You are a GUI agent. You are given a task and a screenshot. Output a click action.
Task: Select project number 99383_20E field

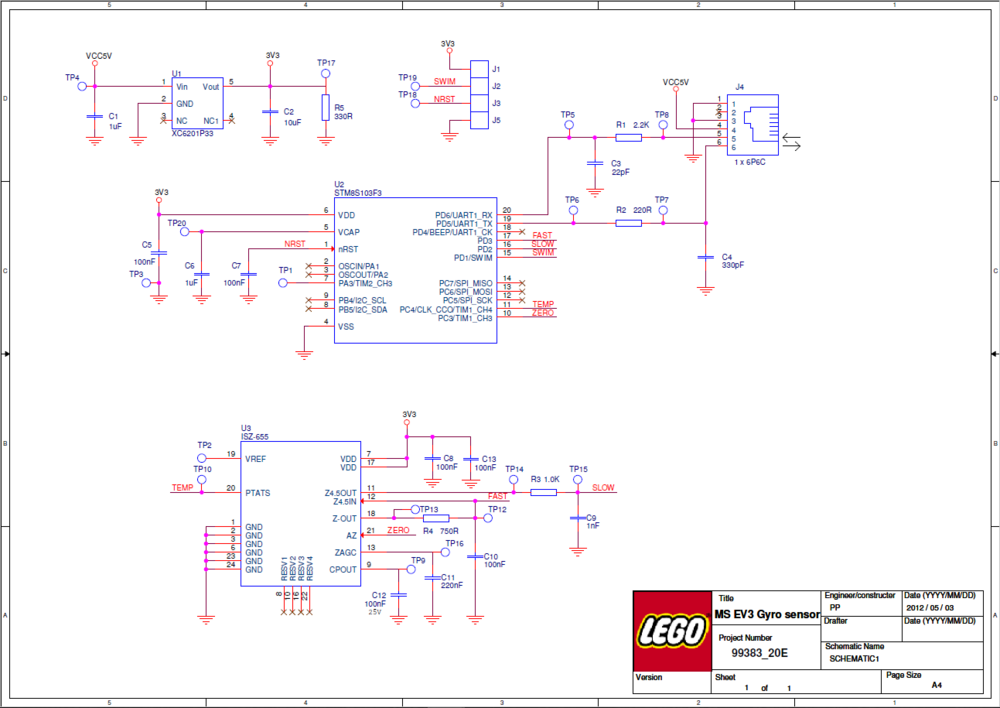[759, 652]
